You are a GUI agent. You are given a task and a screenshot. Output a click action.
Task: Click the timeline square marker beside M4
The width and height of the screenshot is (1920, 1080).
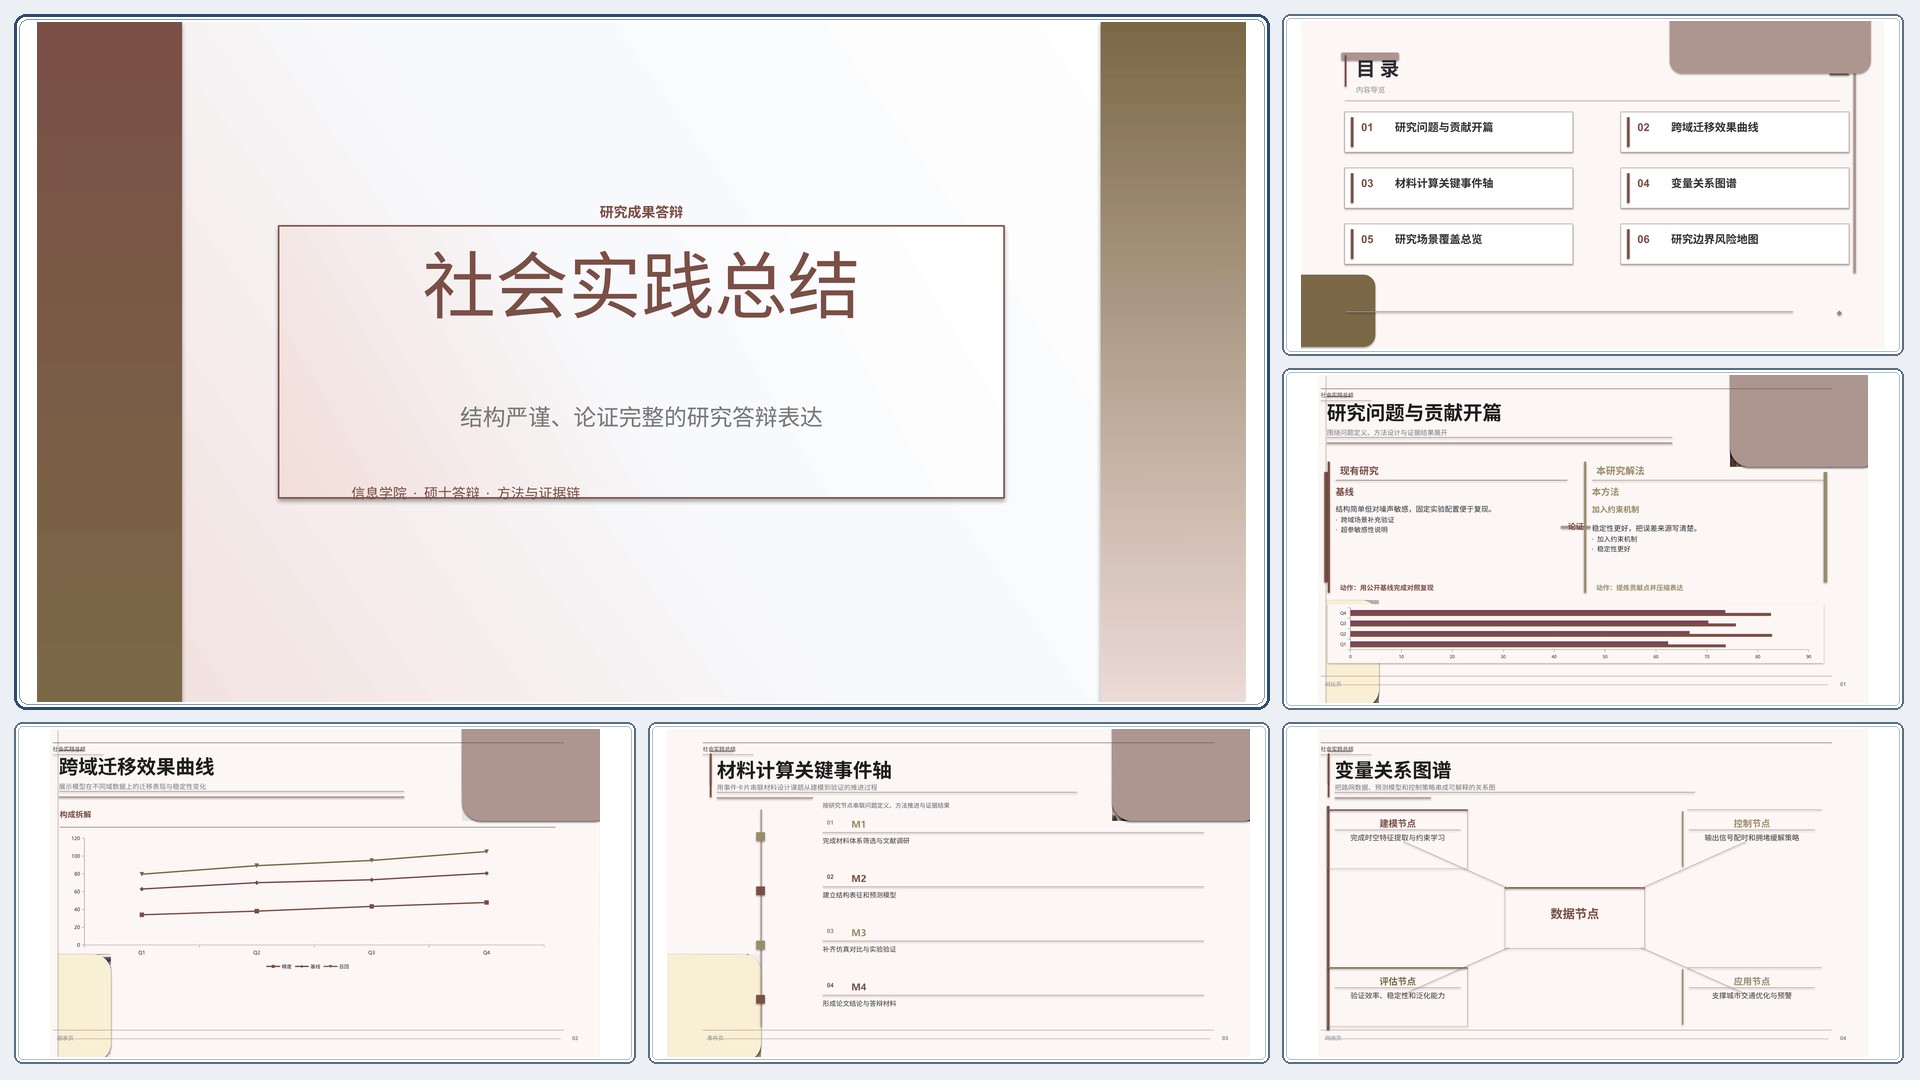tap(760, 999)
